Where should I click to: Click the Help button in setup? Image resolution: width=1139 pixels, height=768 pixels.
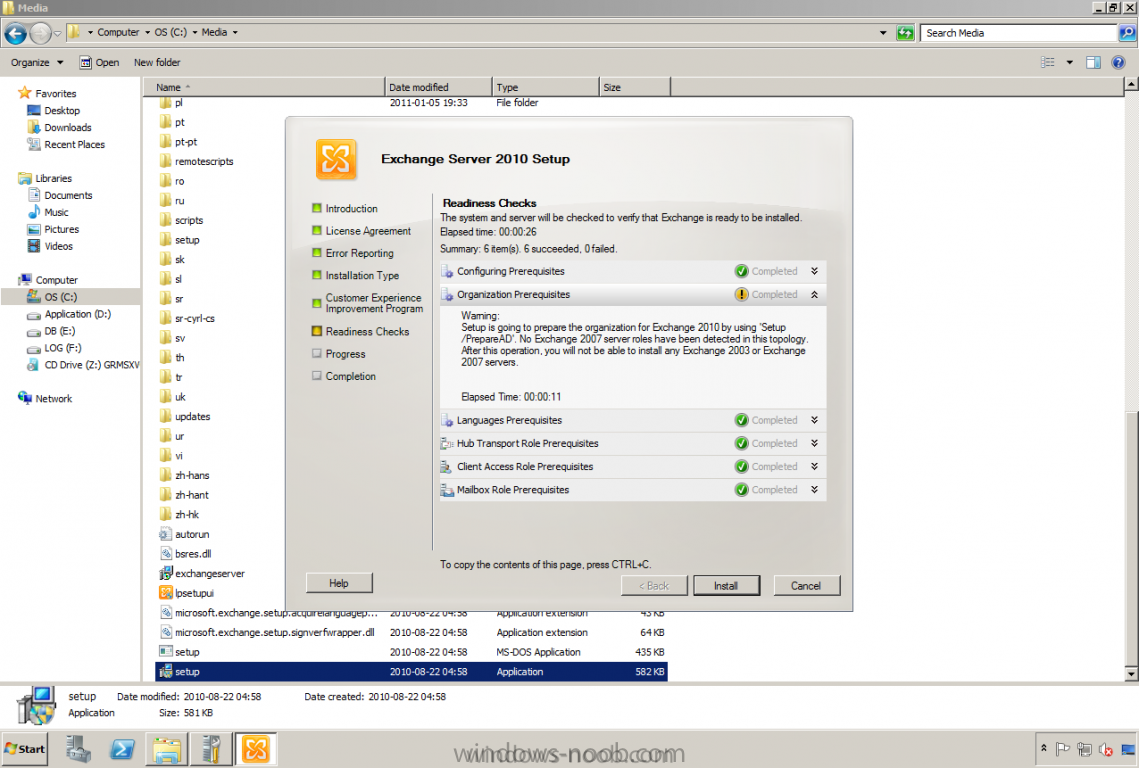point(339,583)
